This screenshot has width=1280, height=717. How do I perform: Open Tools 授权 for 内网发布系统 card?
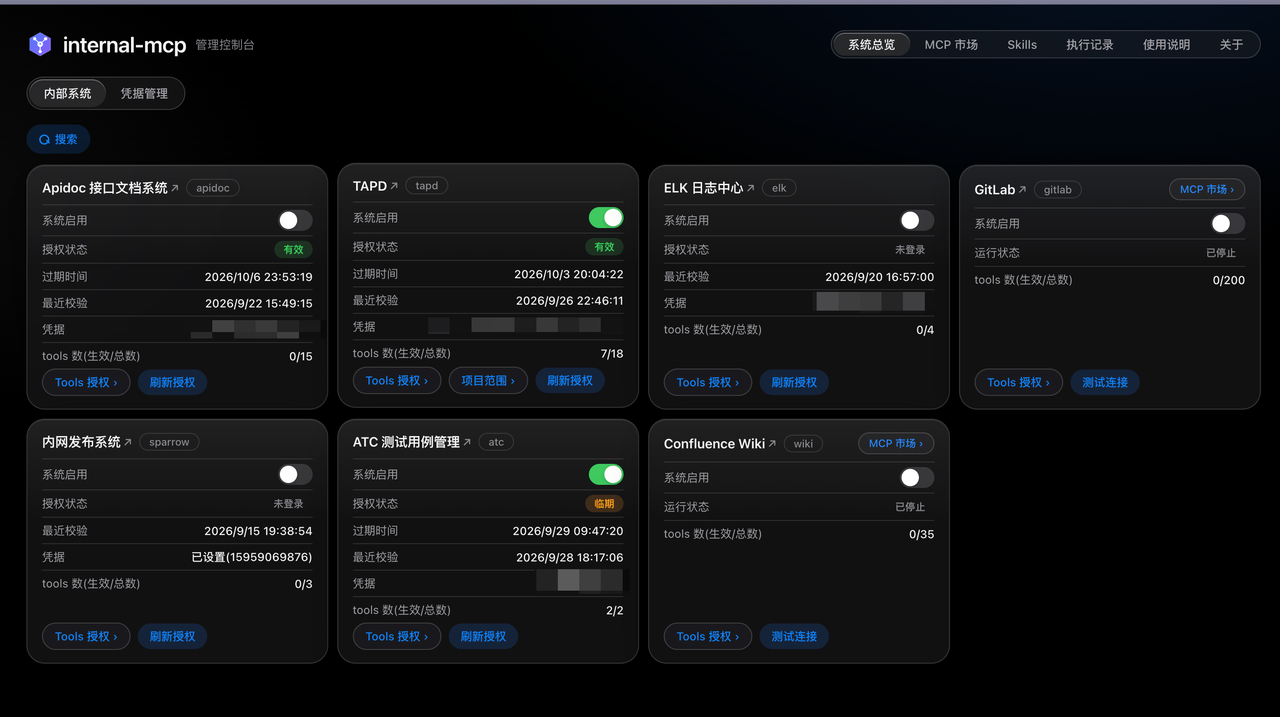(x=86, y=636)
